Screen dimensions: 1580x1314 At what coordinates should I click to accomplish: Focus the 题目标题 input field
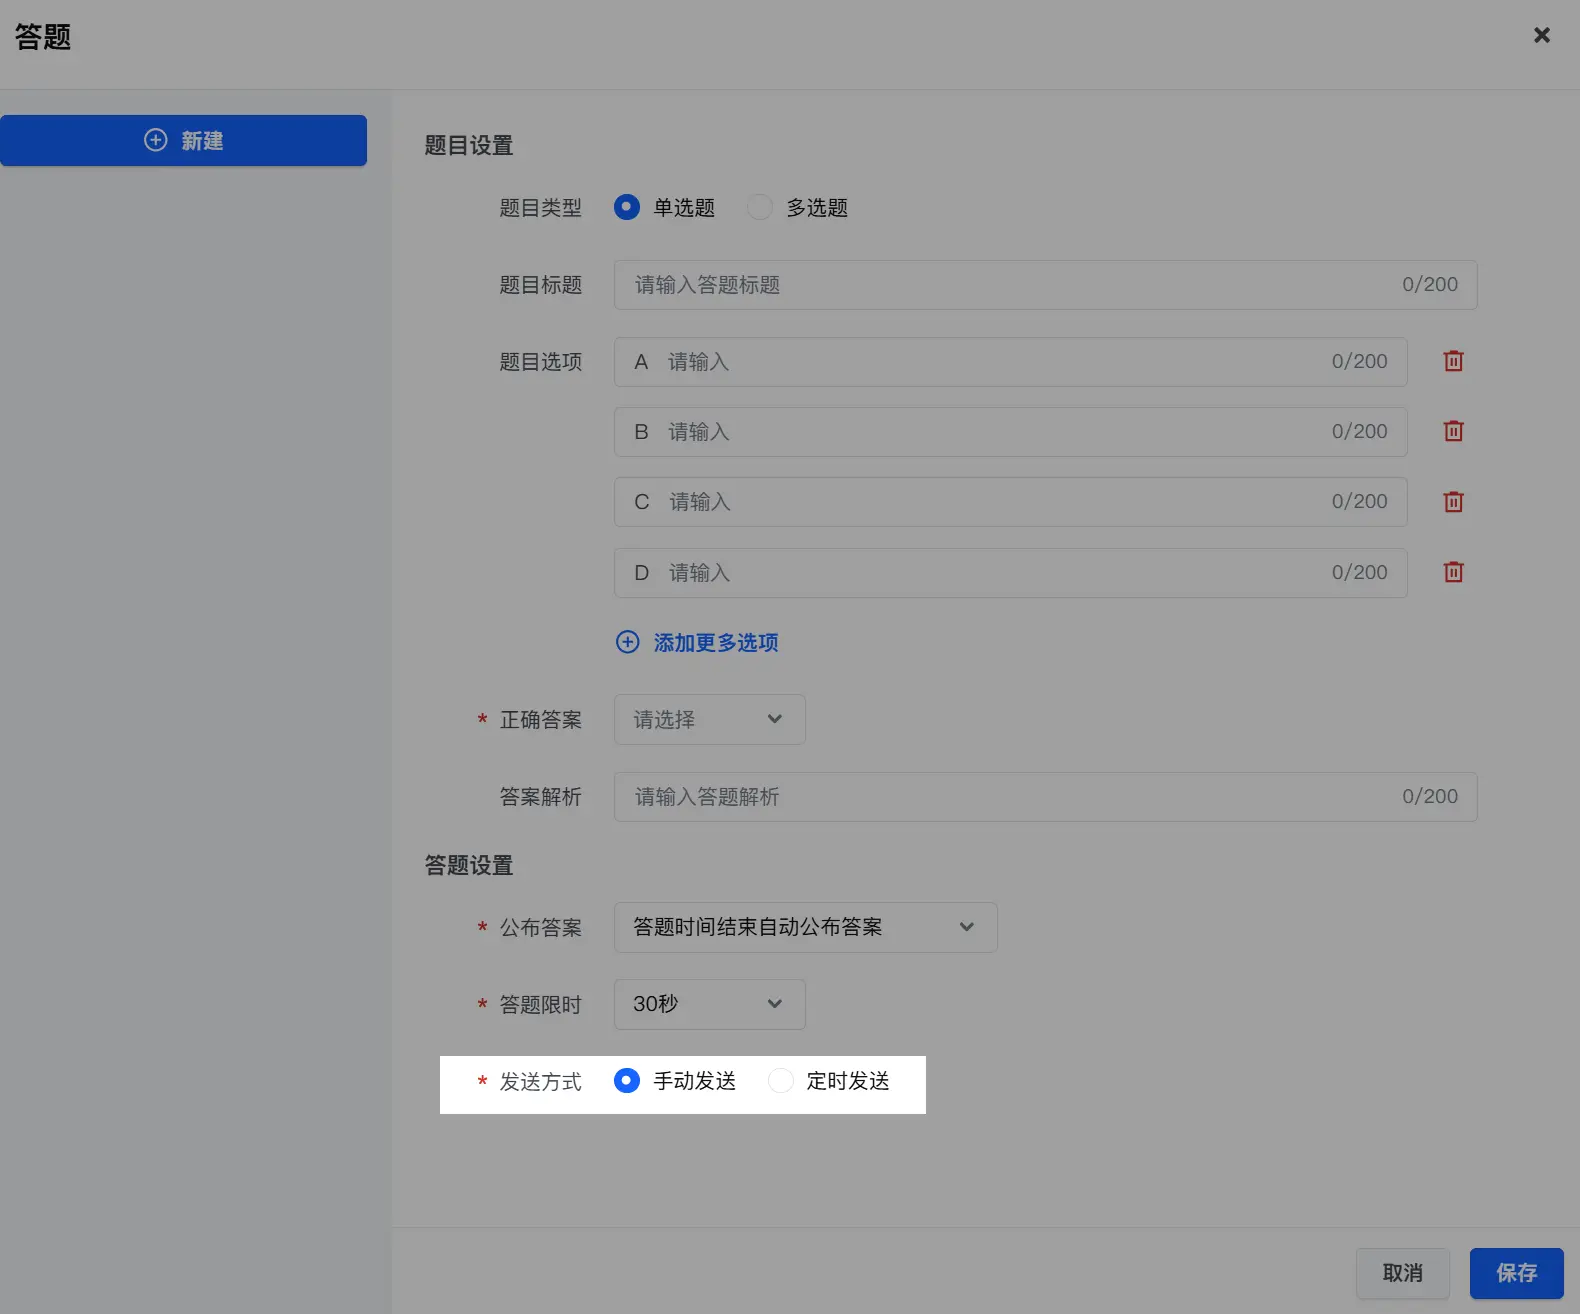point(1046,285)
